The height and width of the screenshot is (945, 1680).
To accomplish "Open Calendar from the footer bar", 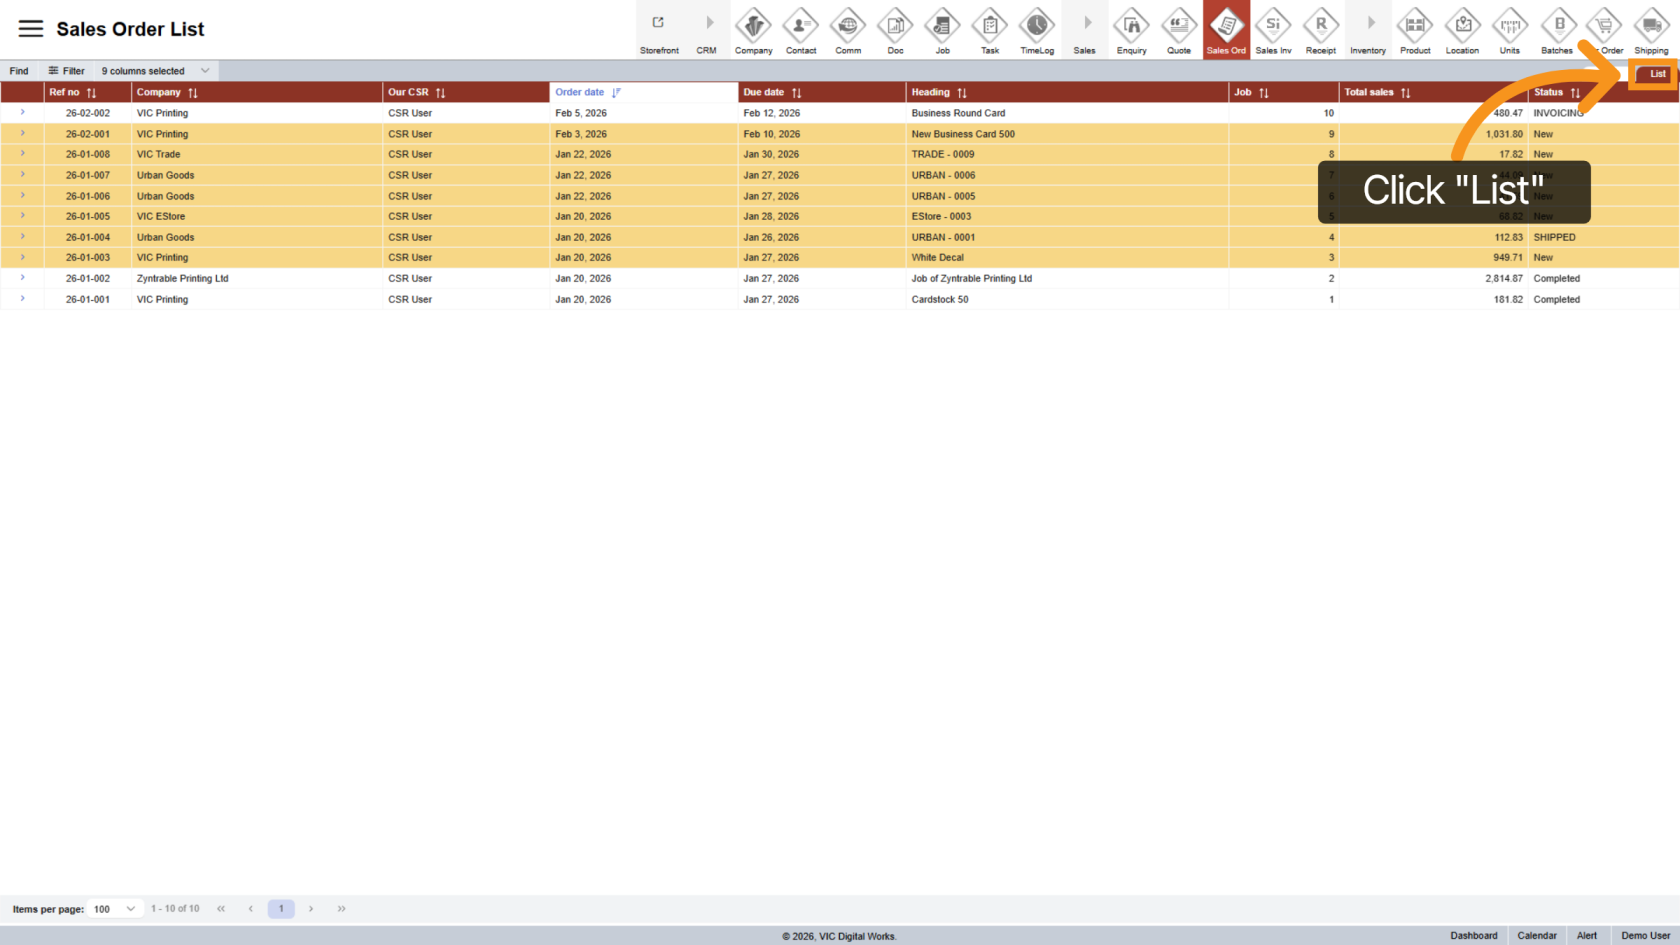I will pyautogui.click(x=1536, y=936).
